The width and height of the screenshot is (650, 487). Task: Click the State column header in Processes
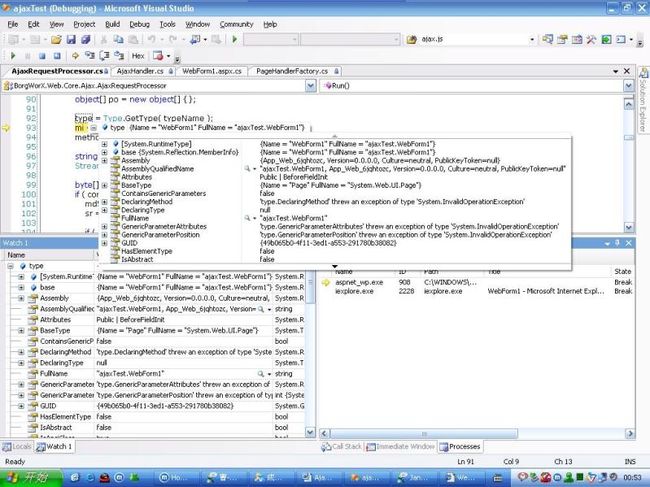tap(623, 271)
